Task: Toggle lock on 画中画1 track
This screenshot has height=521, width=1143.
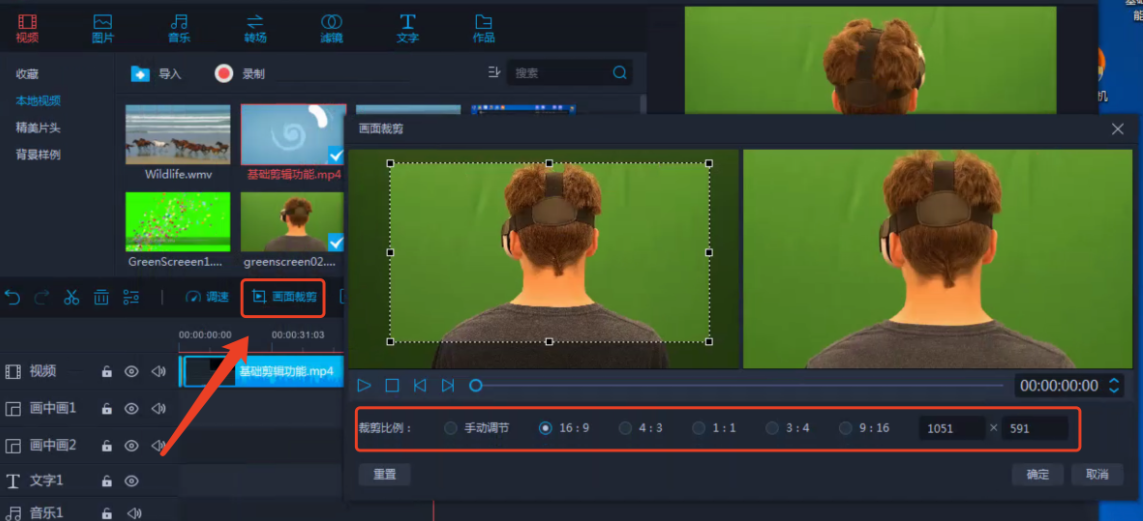Action: pos(106,408)
